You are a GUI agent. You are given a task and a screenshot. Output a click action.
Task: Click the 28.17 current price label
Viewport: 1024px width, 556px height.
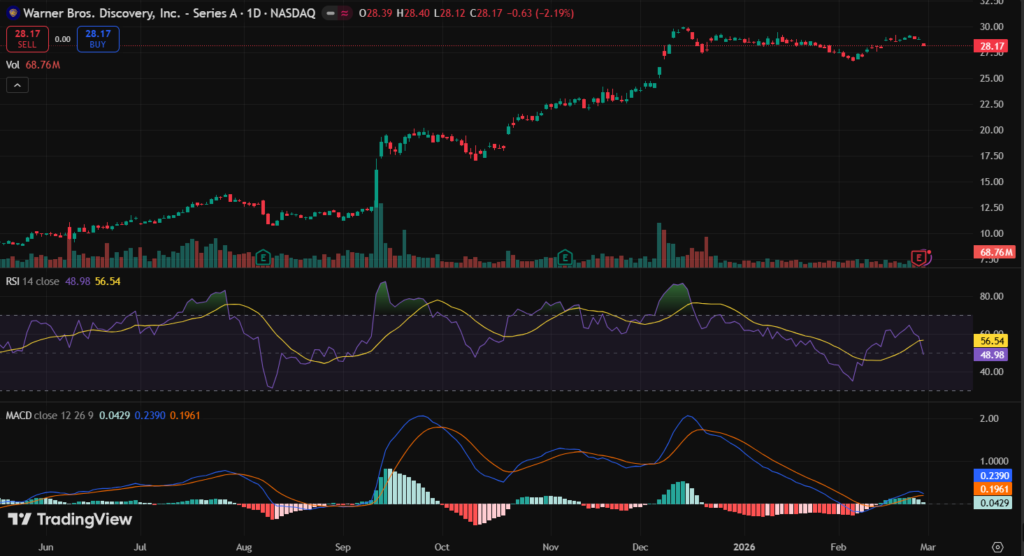[x=992, y=46]
